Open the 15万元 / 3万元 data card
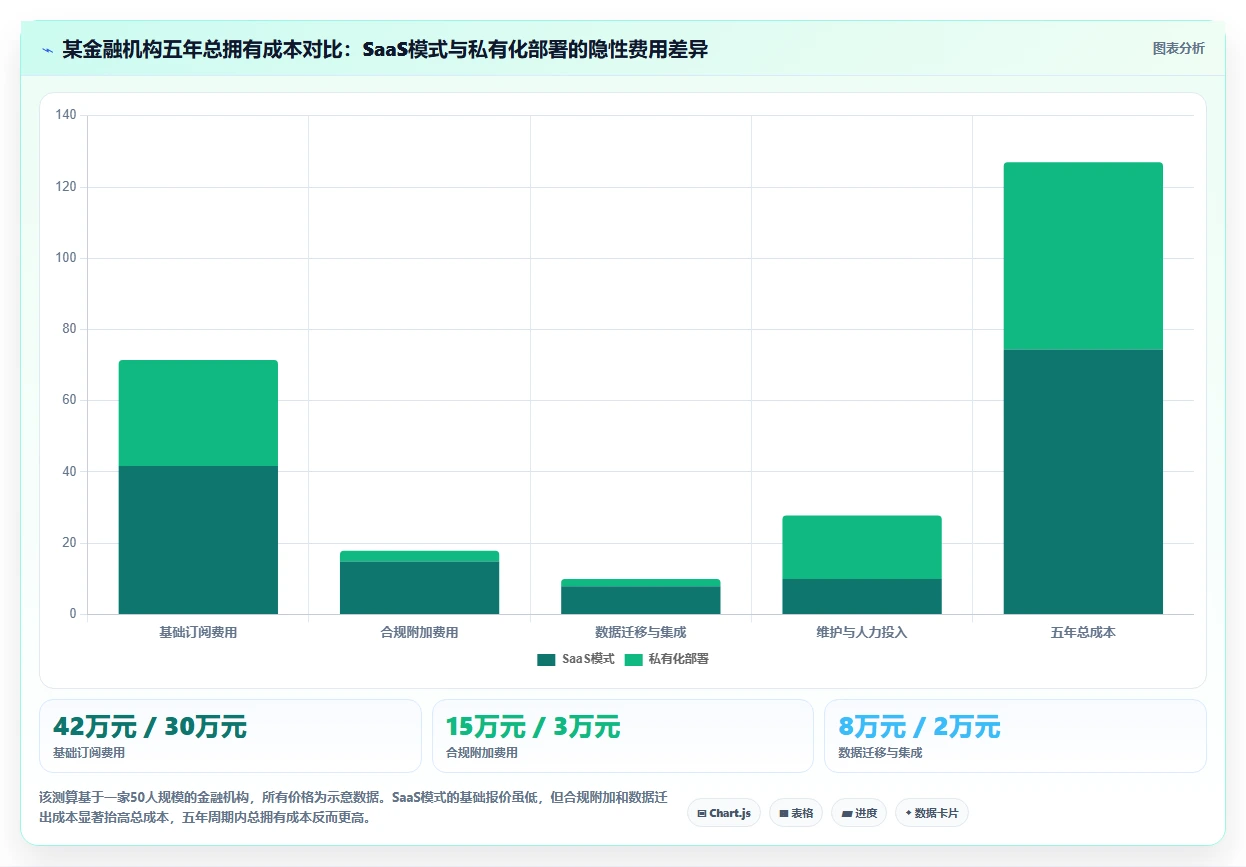 (x=623, y=736)
